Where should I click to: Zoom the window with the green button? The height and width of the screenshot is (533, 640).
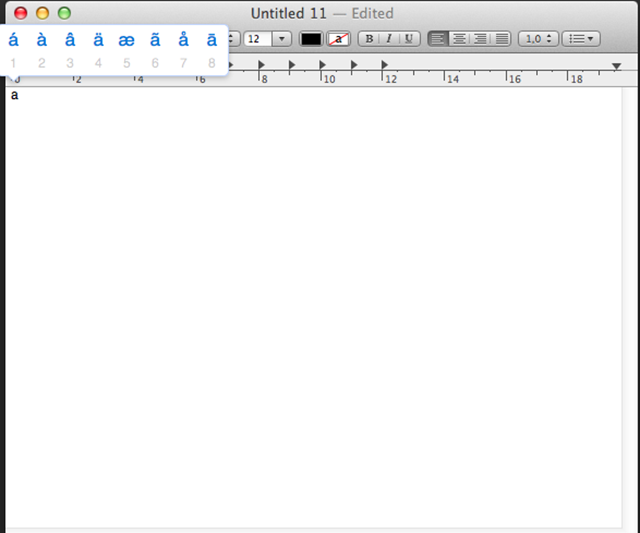click(64, 13)
